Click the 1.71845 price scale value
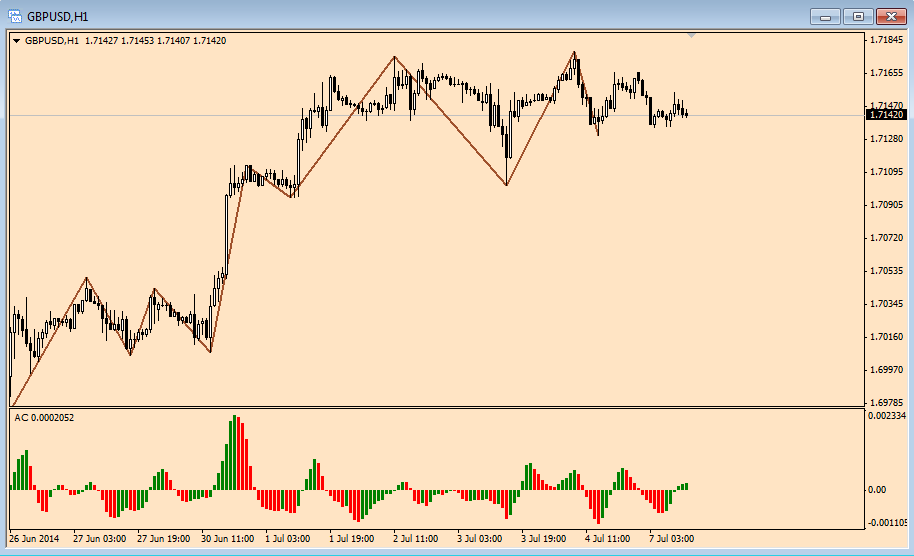The height and width of the screenshot is (556, 914). coord(886,40)
